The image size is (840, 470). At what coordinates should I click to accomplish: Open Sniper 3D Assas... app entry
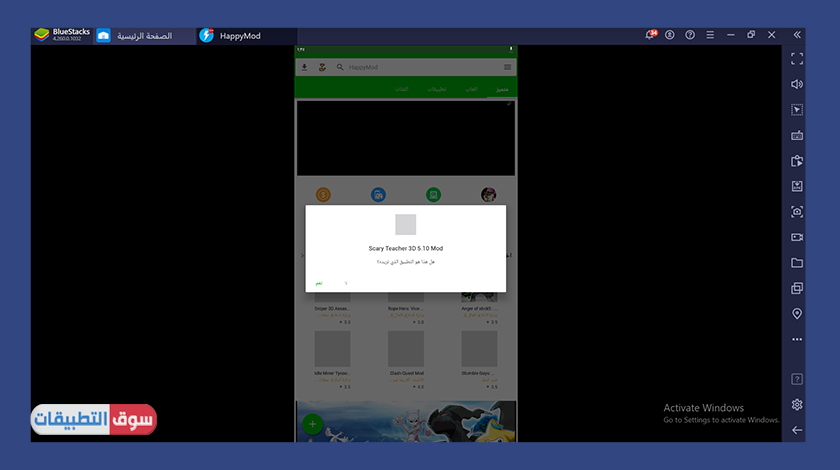pos(332,309)
